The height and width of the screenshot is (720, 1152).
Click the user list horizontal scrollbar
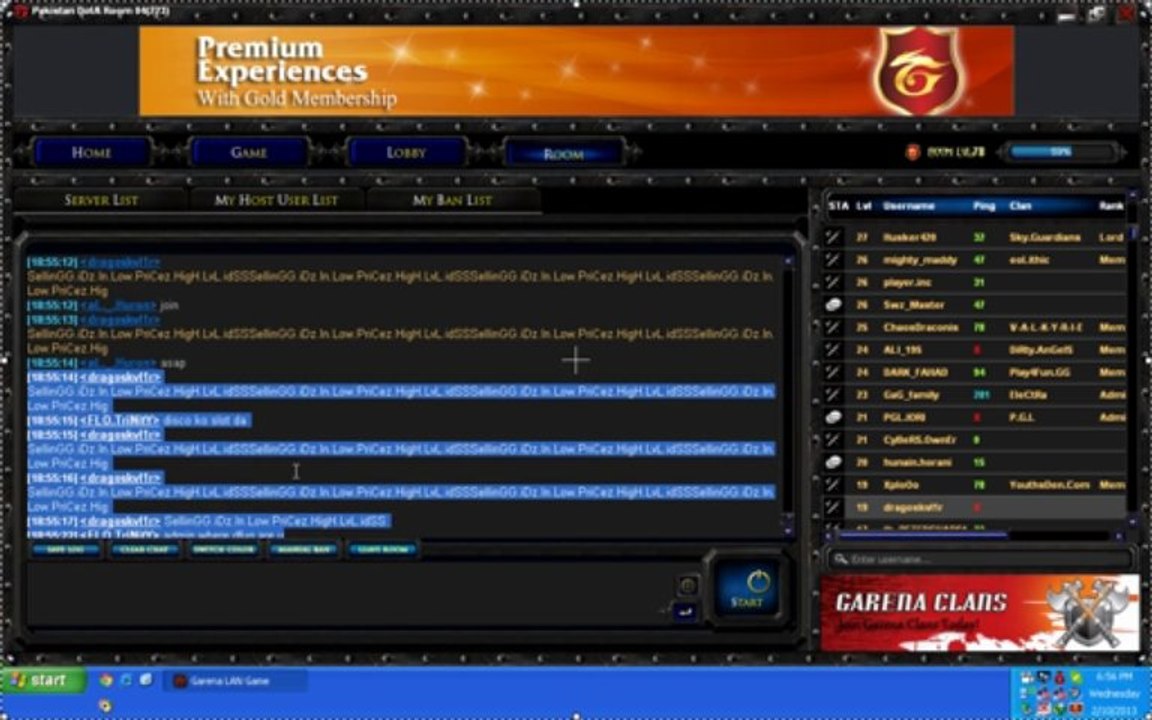[923, 535]
